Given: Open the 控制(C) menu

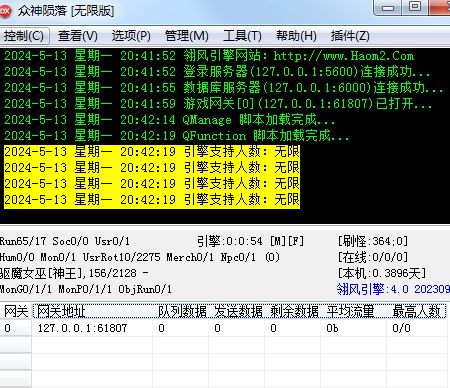Looking at the screenshot, I should tap(24, 36).
